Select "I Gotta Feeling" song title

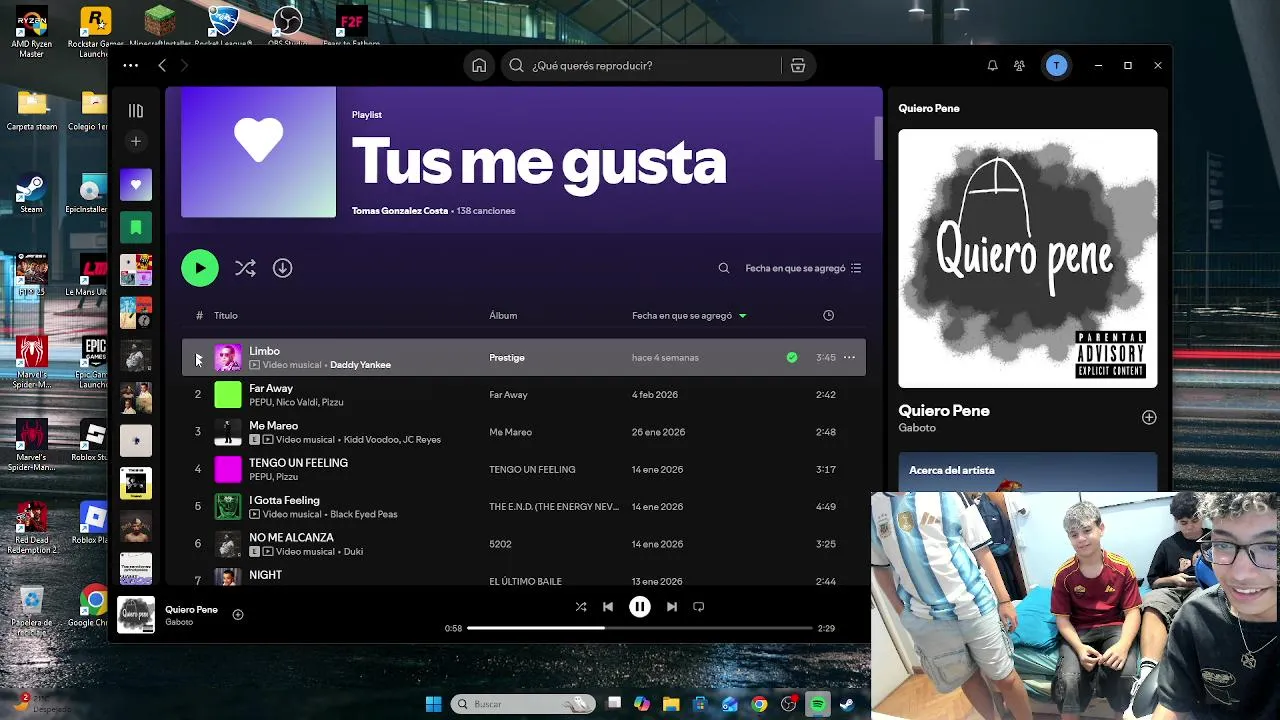(284, 500)
